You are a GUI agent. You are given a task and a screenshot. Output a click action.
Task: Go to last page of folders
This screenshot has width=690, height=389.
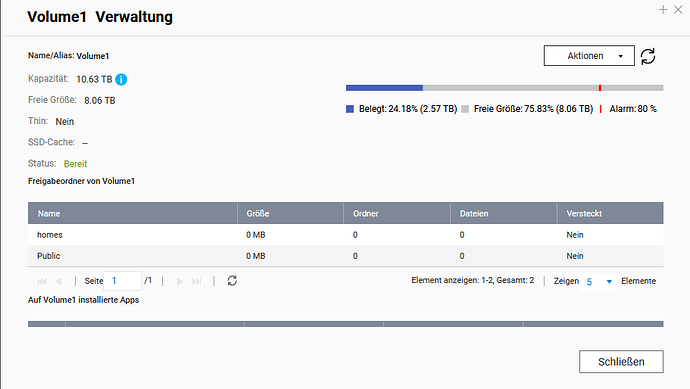(197, 281)
